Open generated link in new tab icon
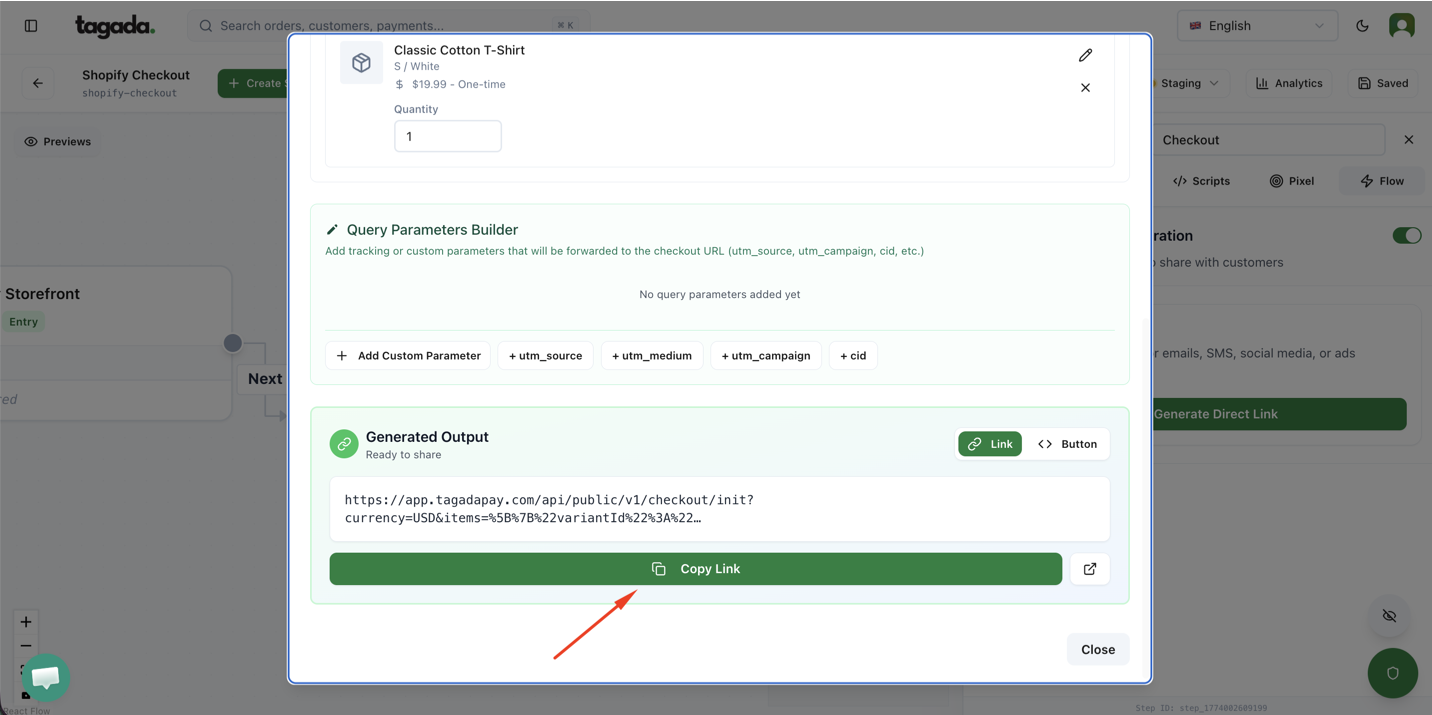 click(x=1089, y=569)
